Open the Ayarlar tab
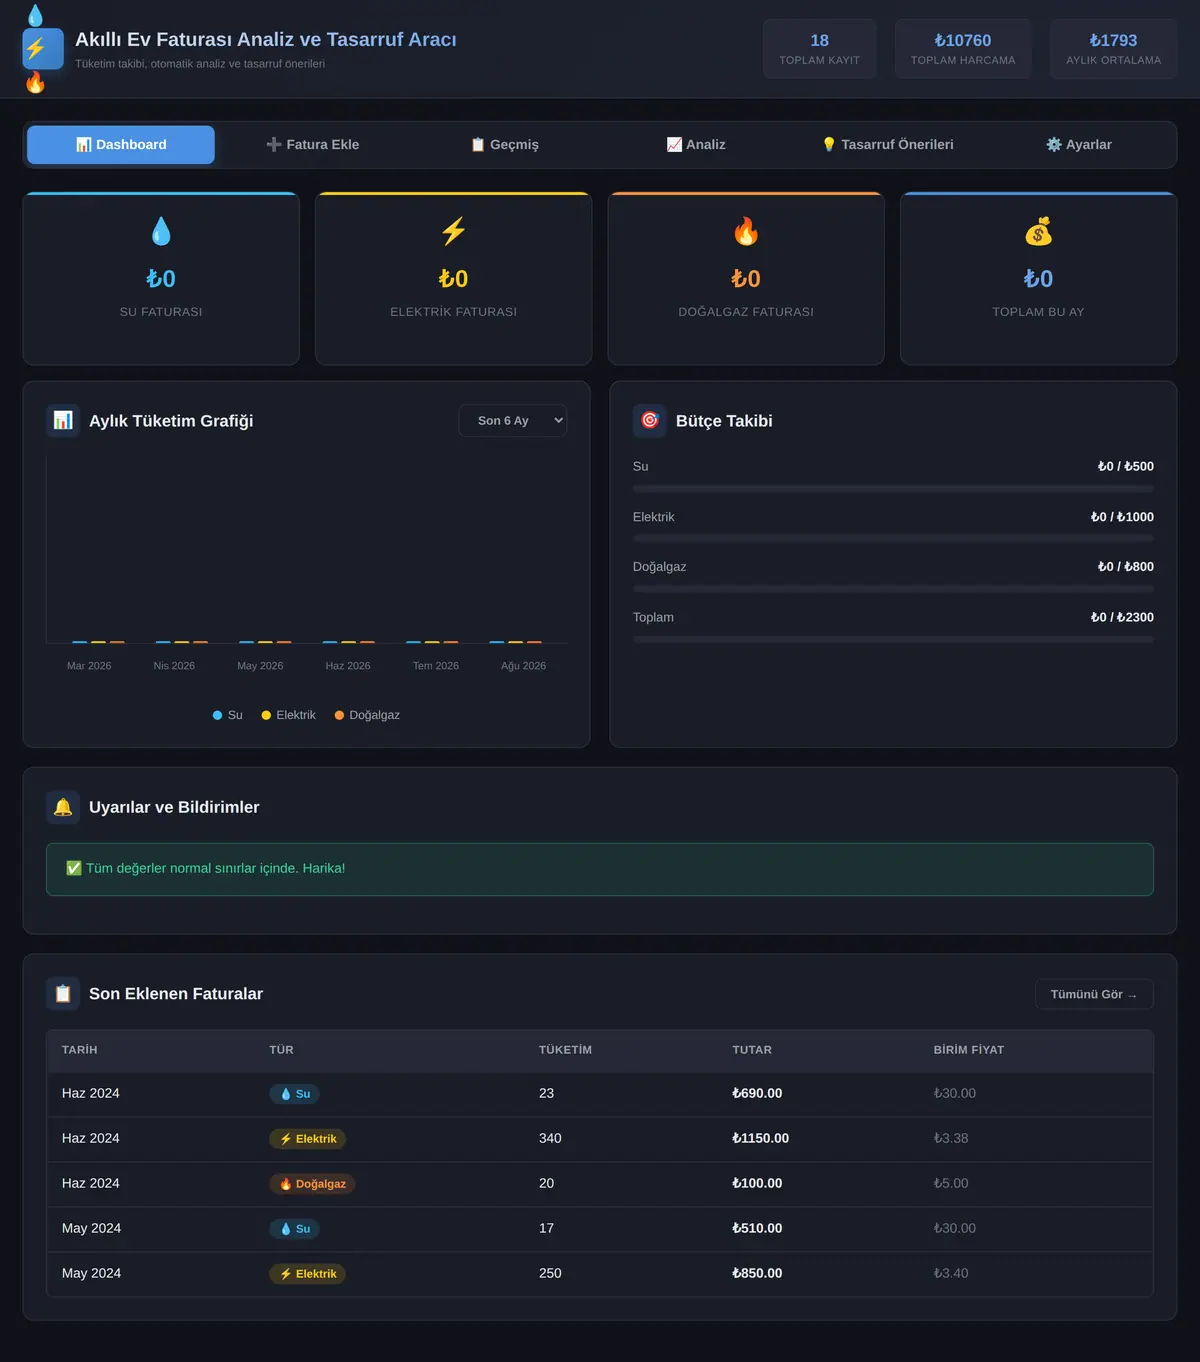Screen dimensions: 1200x1362 point(1079,145)
